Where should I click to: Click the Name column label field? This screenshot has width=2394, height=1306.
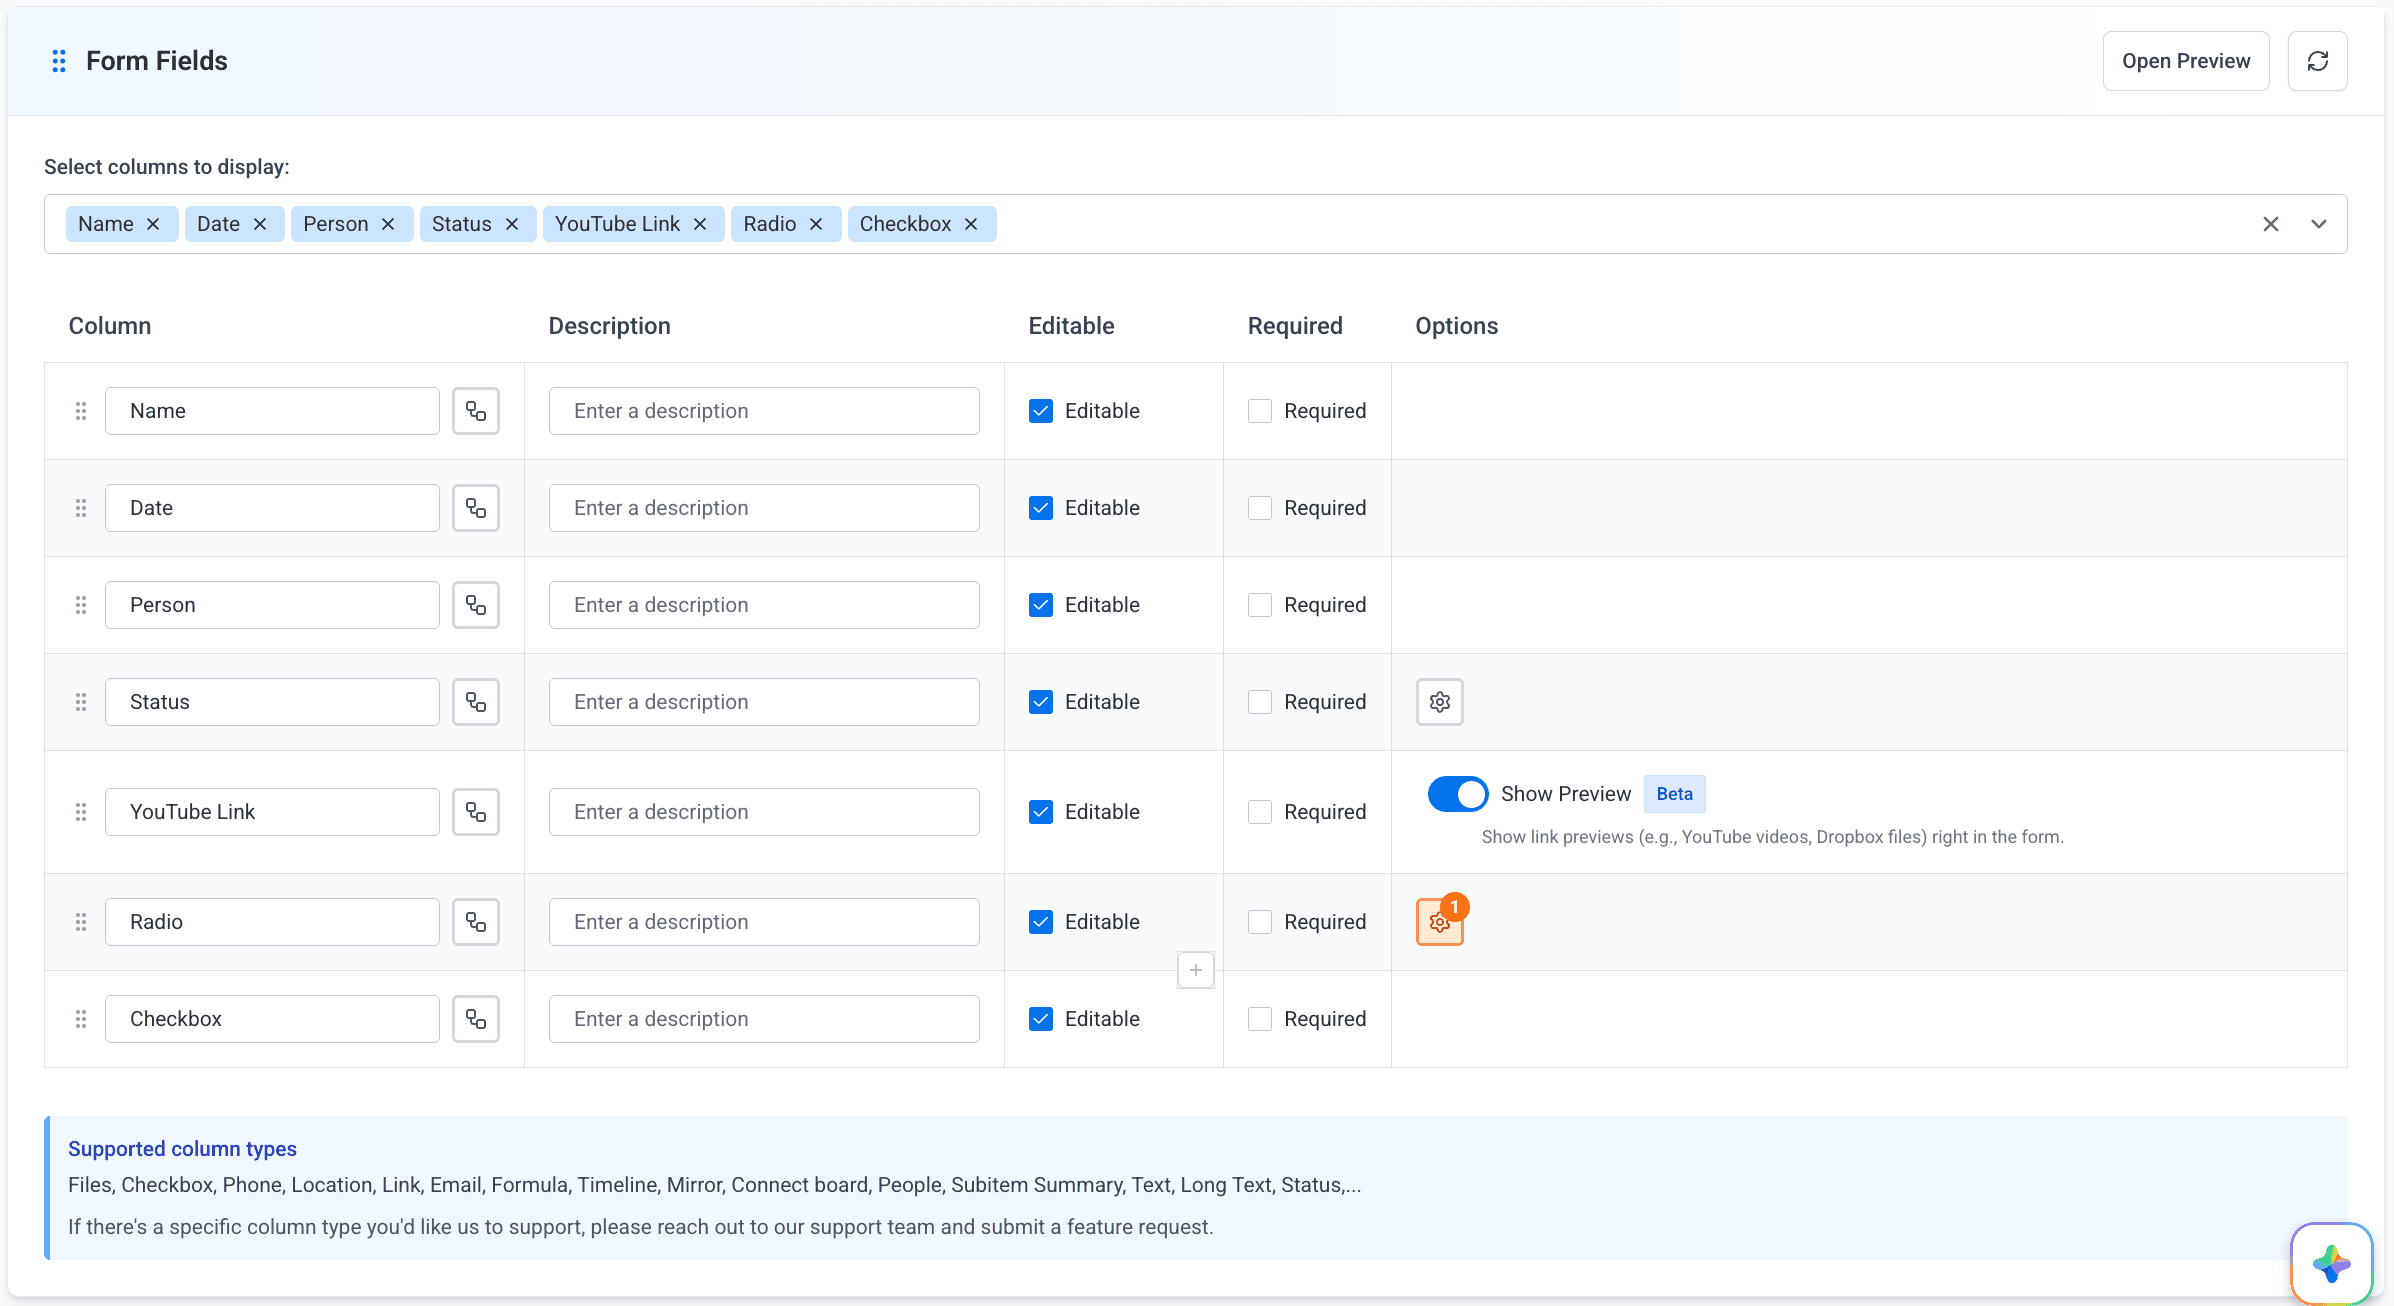click(x=272, y=411)
